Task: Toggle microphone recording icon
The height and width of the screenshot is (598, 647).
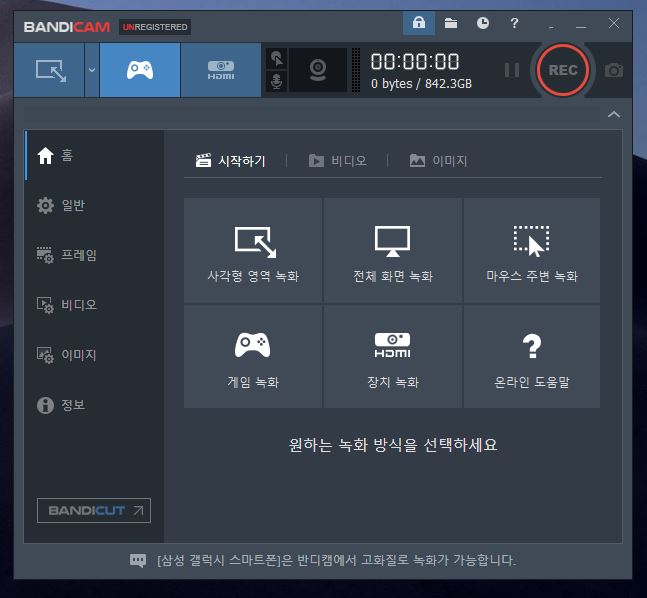Action: (276, 81)
